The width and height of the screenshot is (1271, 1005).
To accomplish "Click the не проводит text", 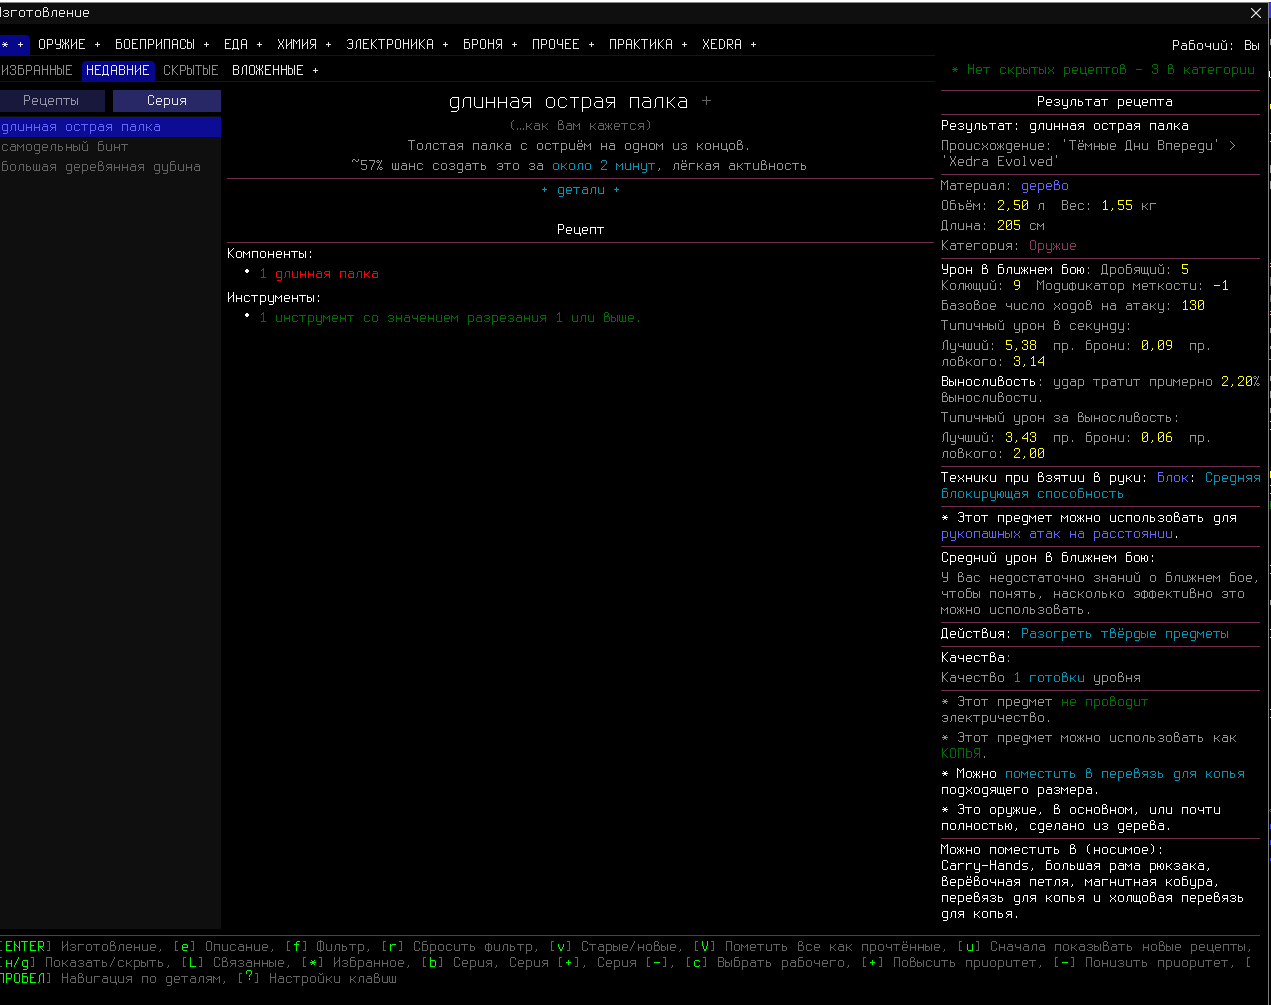I will point(1104,702).
